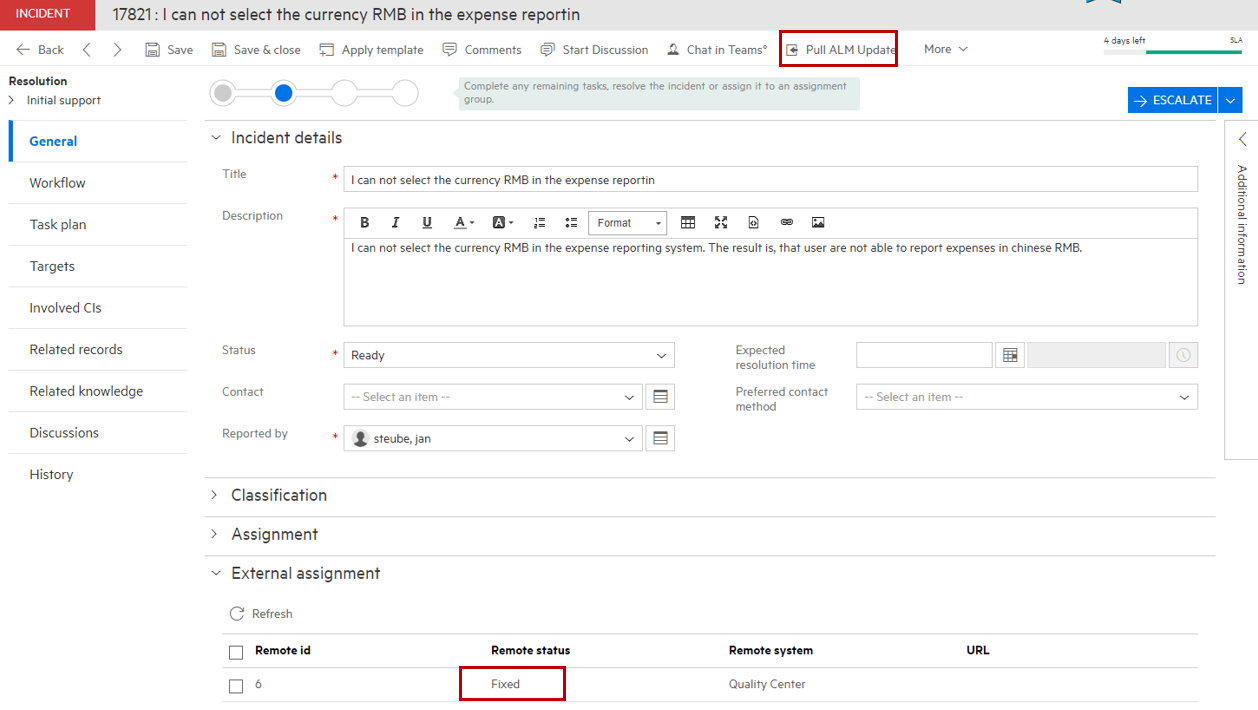Check the Remote id 6 row checkbox
The image size is (1258, 710).
point(235,685)
